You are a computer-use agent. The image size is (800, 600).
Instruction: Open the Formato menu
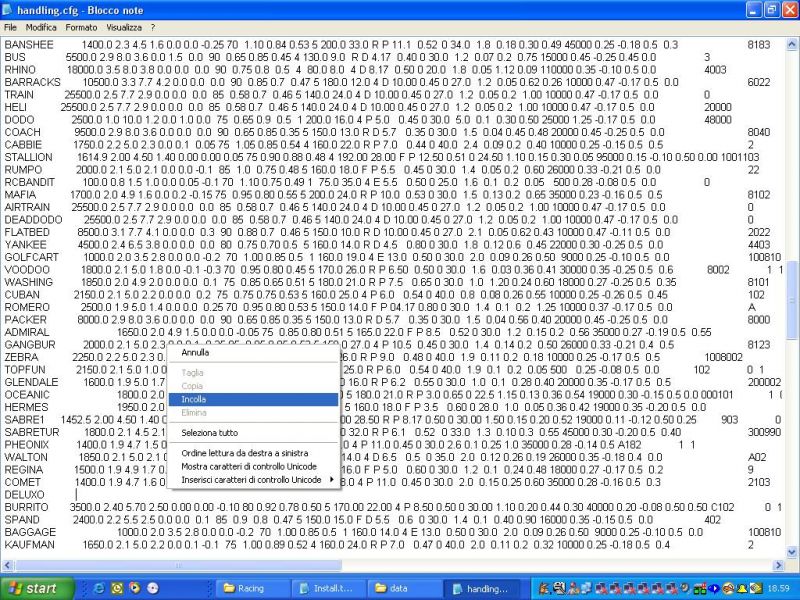(81, 27)
